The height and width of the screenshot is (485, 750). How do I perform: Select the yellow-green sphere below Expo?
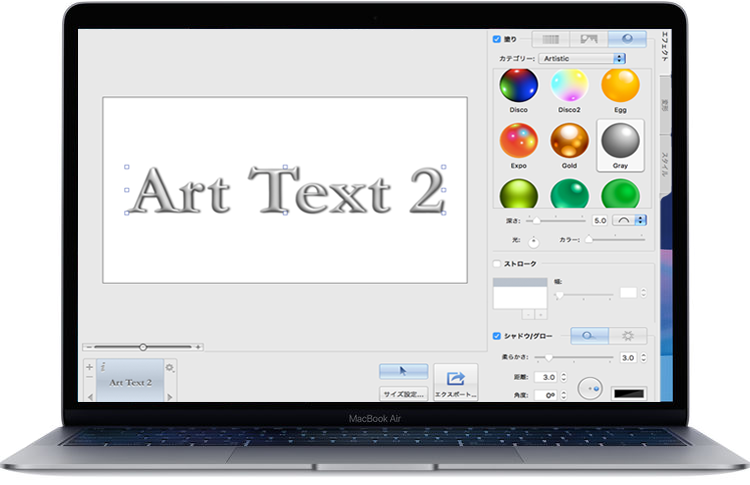tap(518, 194)
